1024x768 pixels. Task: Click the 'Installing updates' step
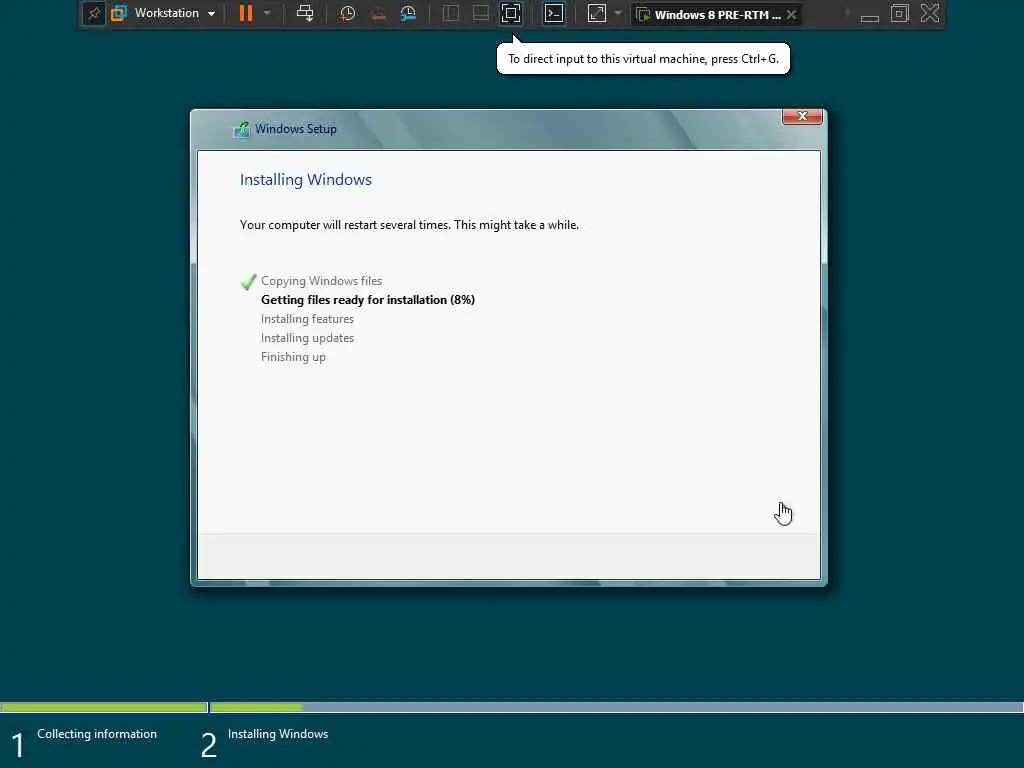307,338
